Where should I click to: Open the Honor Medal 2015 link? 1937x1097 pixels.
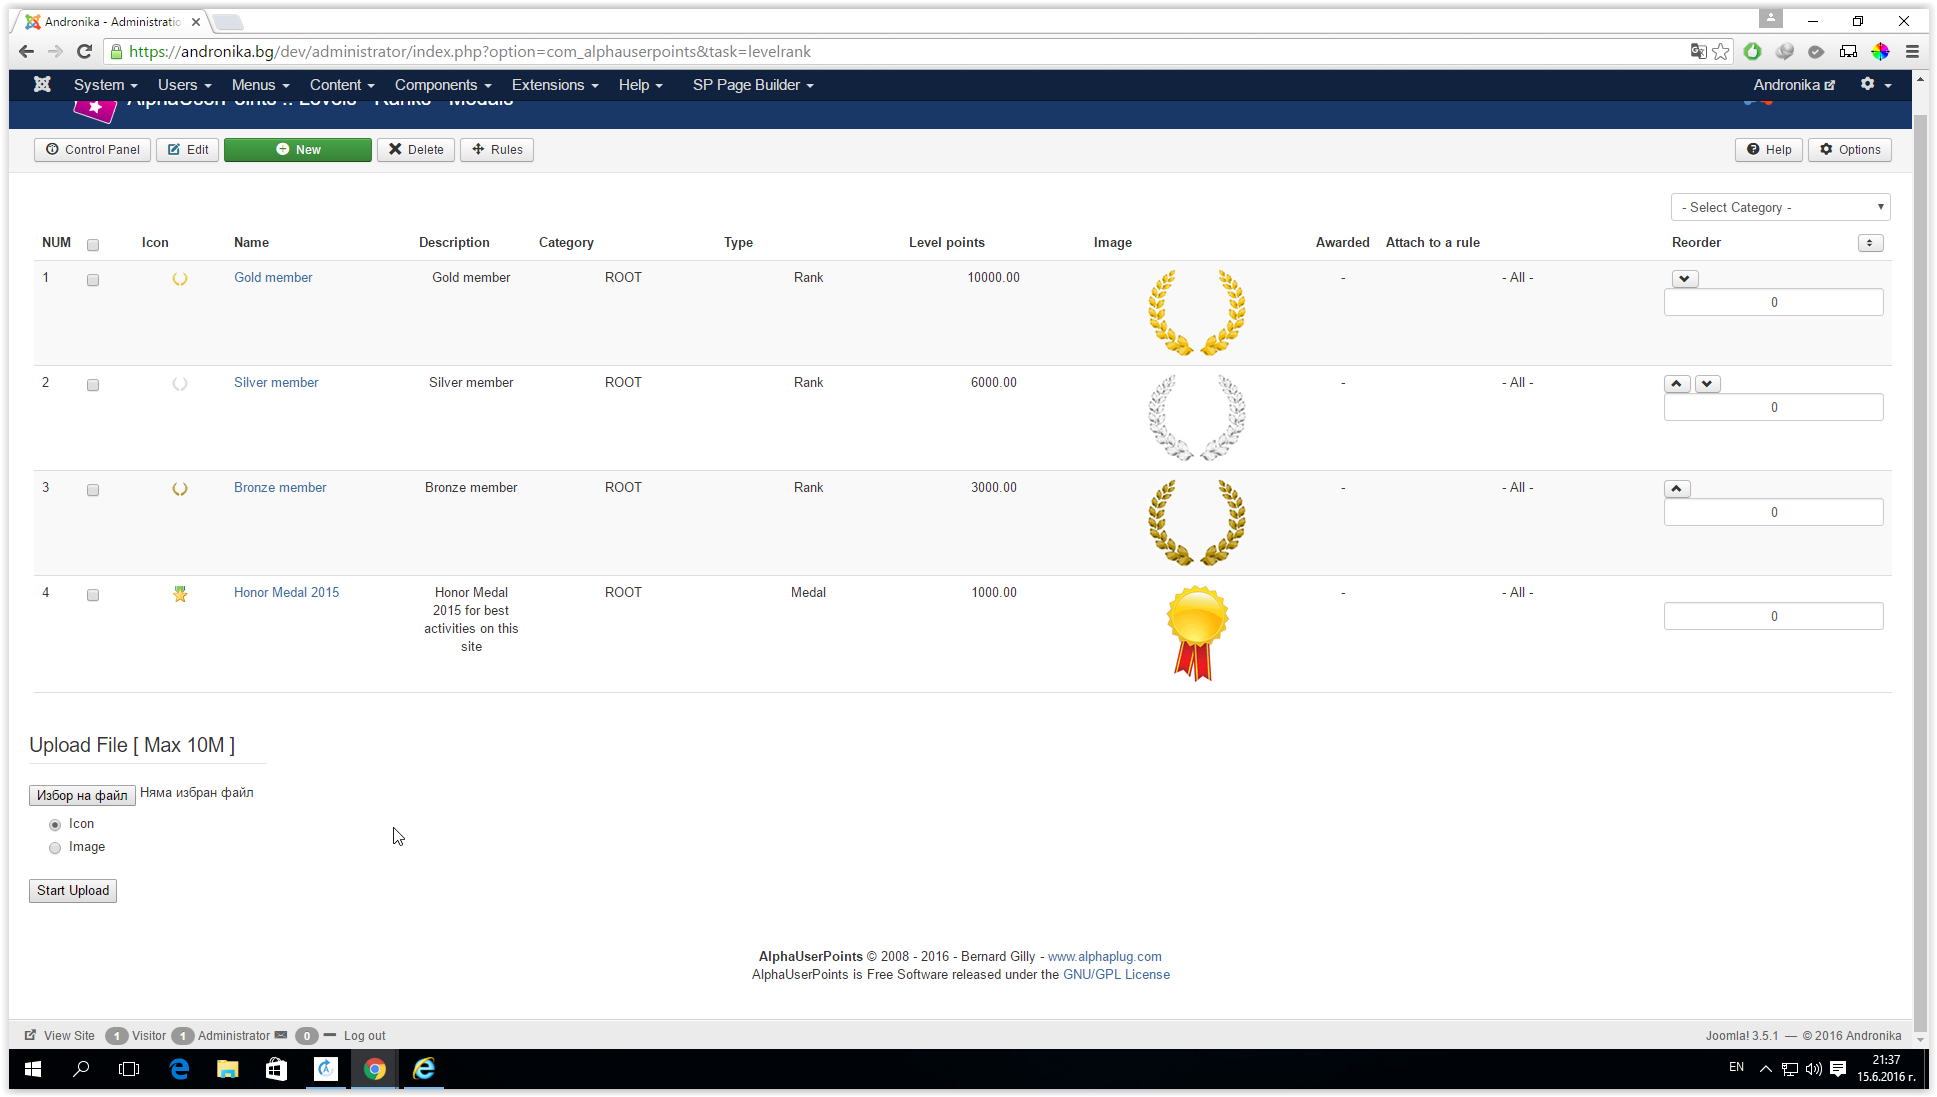pos(286,592)
